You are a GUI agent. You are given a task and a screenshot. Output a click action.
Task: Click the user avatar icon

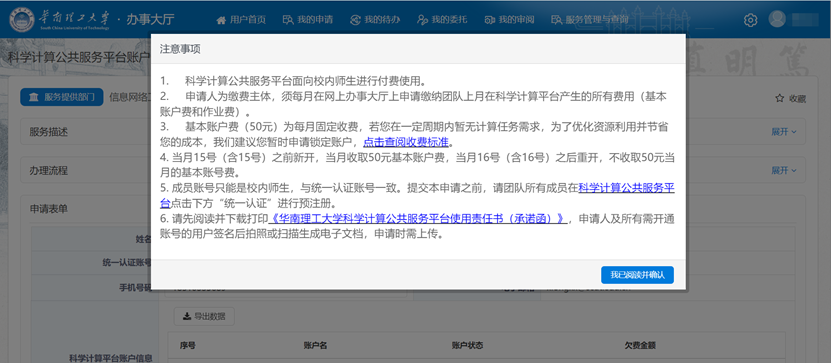point(777,19)
